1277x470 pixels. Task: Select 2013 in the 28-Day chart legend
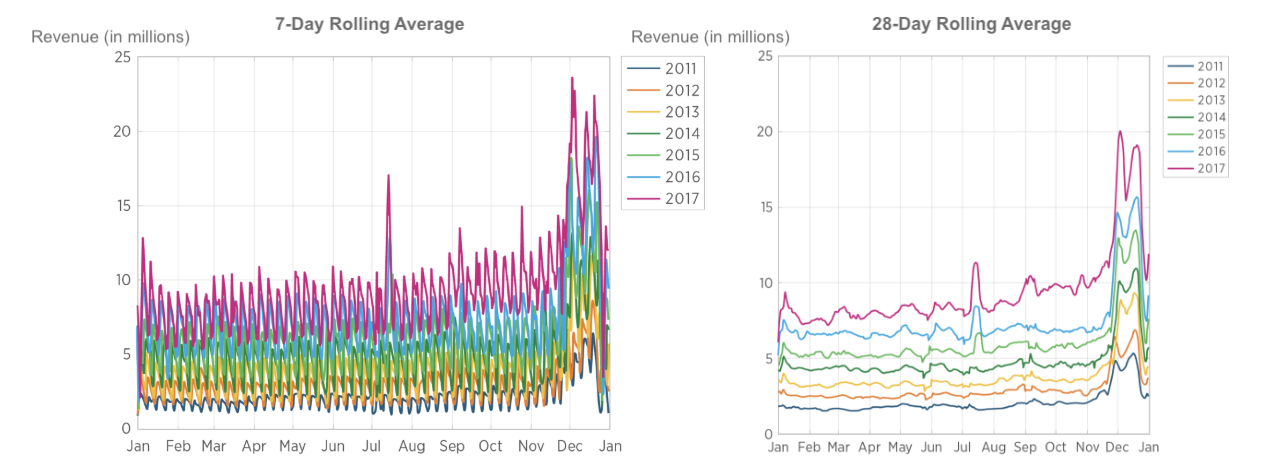[1197, 100]
